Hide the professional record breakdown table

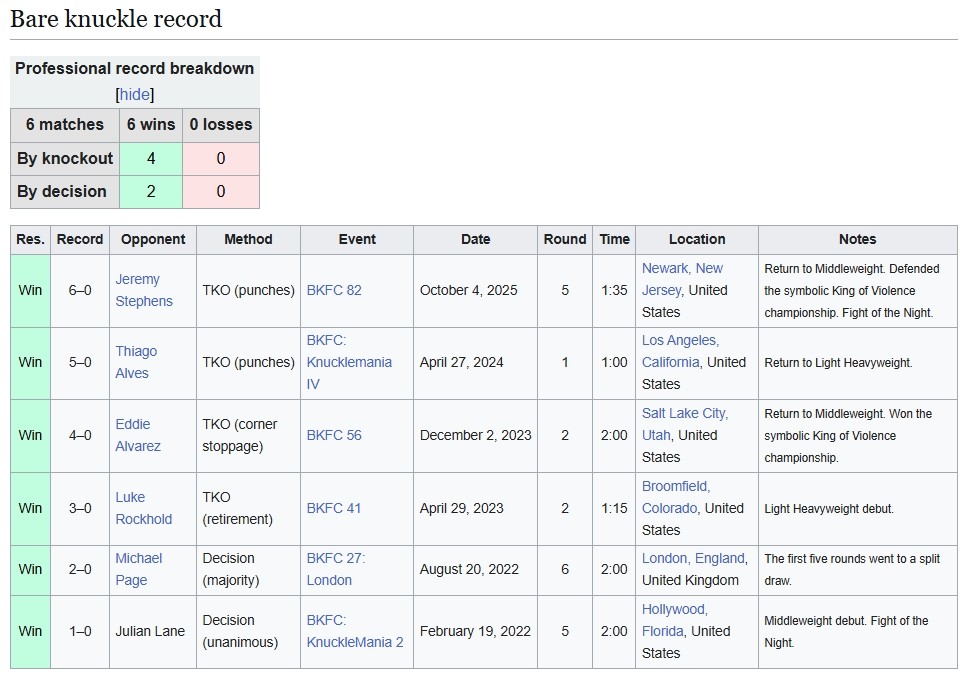click(134, 94)
